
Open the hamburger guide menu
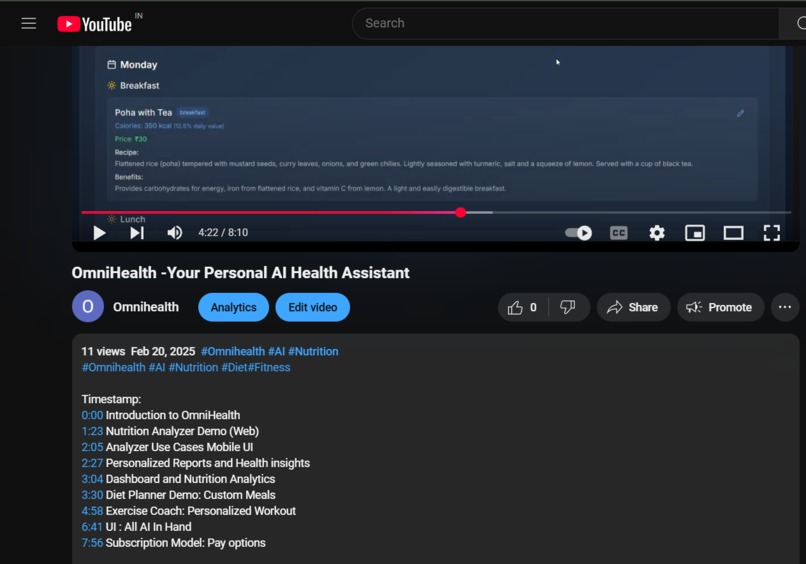(29, 24)
